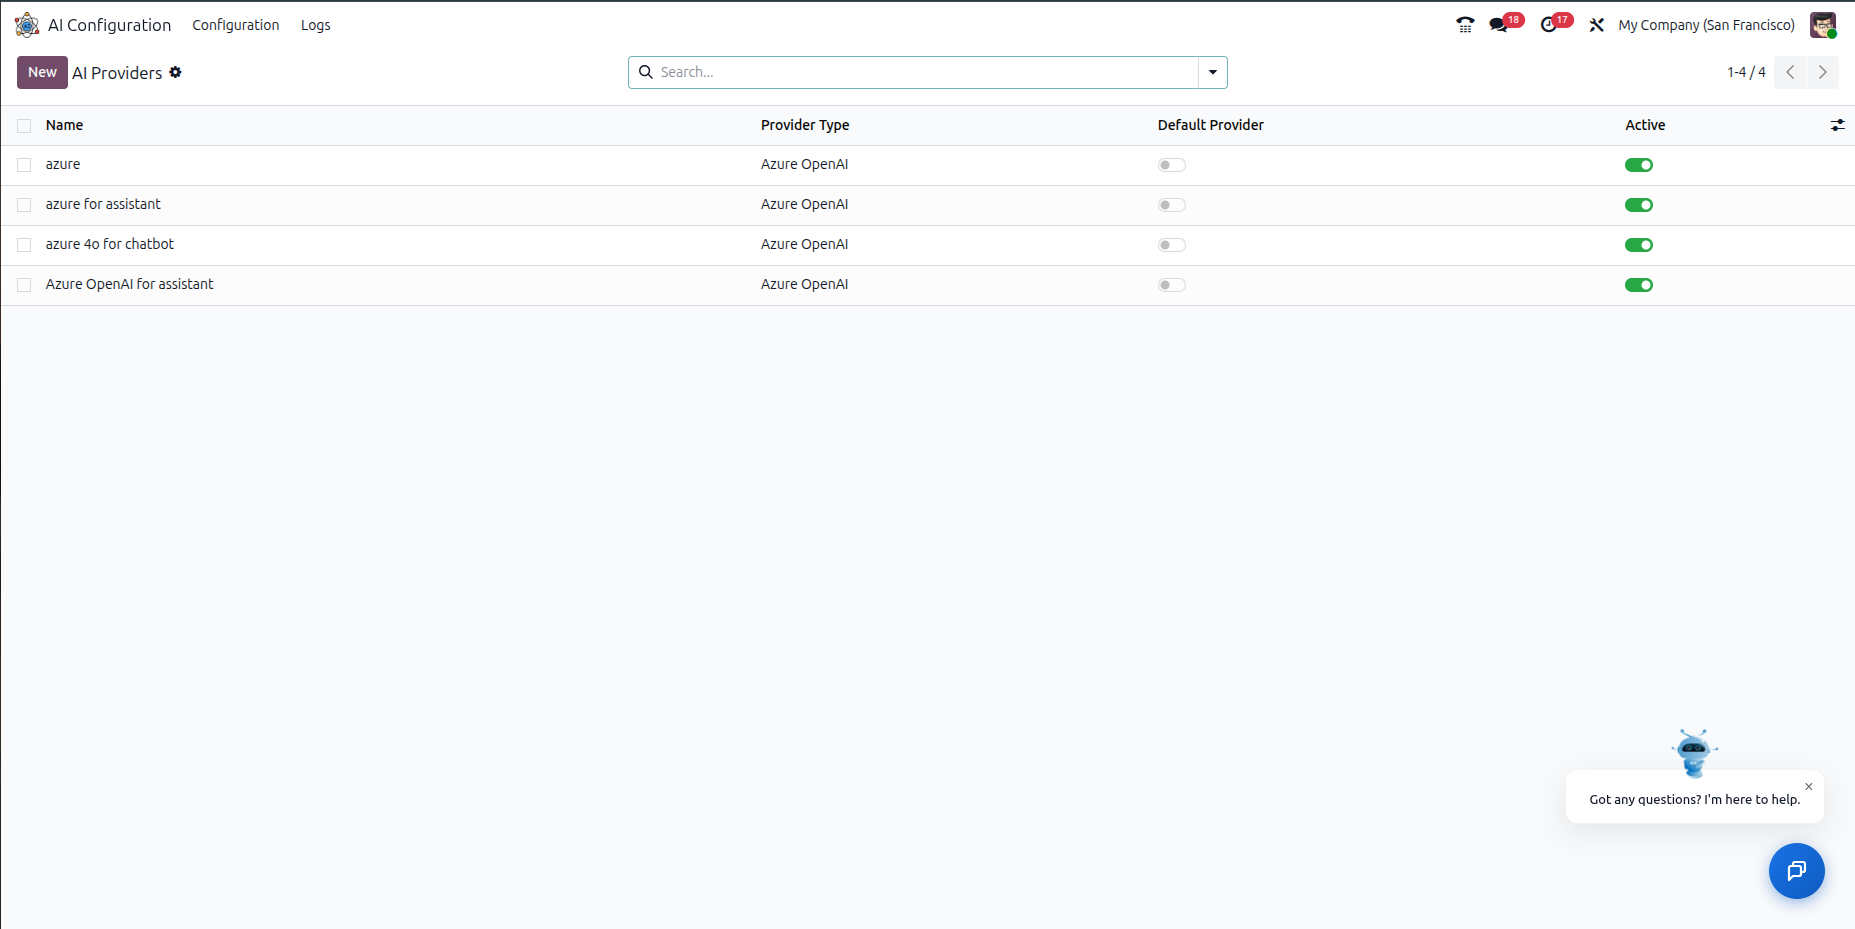
Task: Open the user avatar menu
Action: 1823,25
